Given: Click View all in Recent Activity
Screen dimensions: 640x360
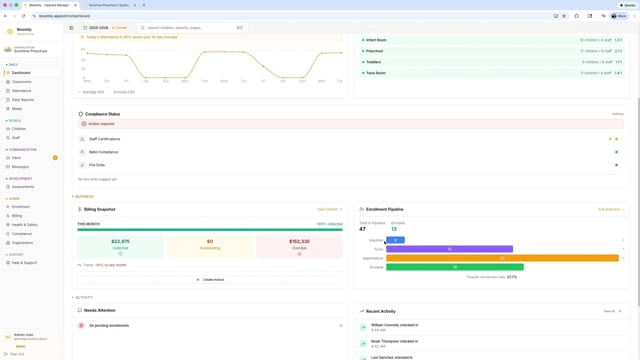Looking at the screenshot, I should (x=612, y=311).
